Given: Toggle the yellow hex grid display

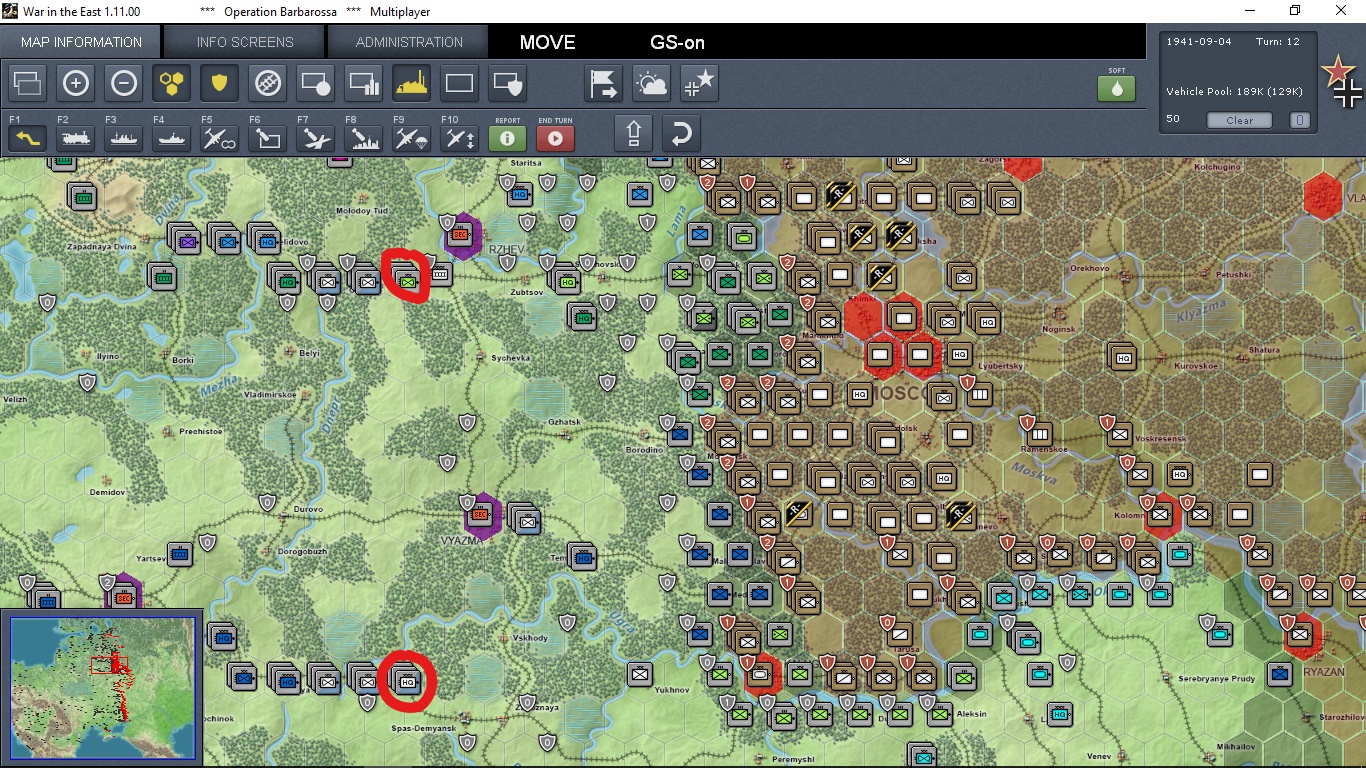Looking at the screenshot, I should [x=171, y=84].
